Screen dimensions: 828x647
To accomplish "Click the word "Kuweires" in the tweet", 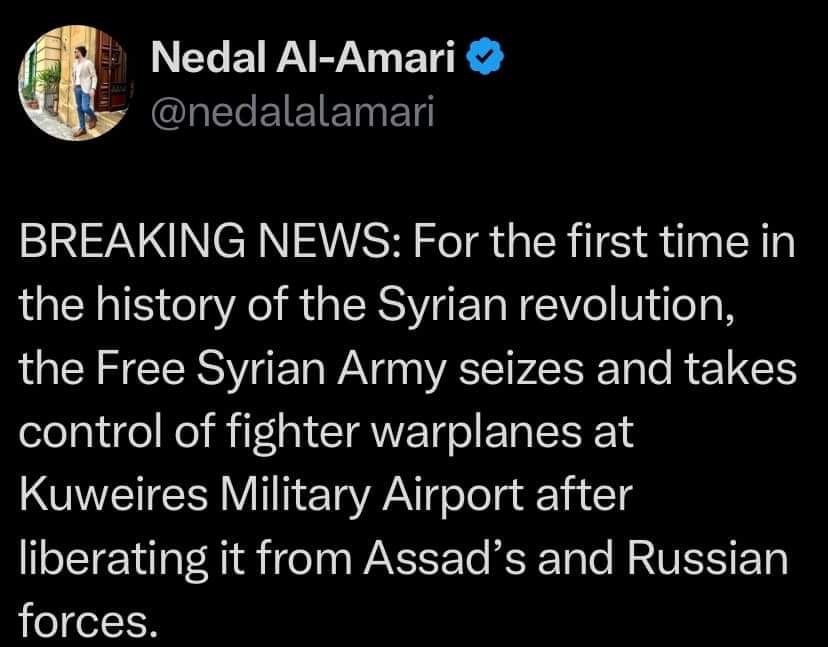I will tap(114, 495).
